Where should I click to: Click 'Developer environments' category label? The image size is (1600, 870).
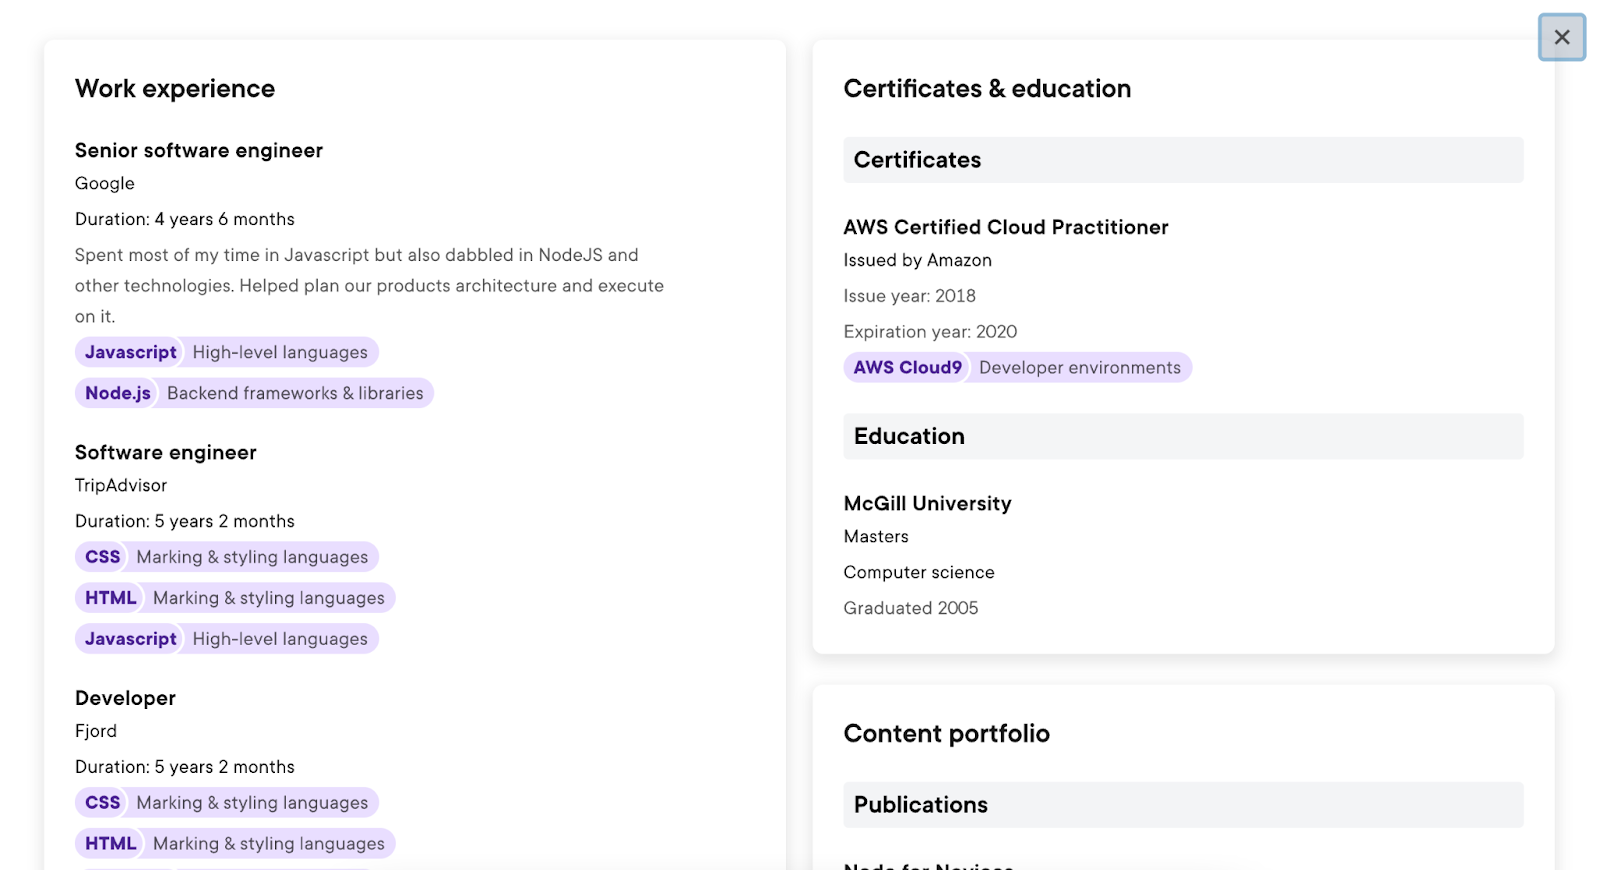click(1080, 367)
